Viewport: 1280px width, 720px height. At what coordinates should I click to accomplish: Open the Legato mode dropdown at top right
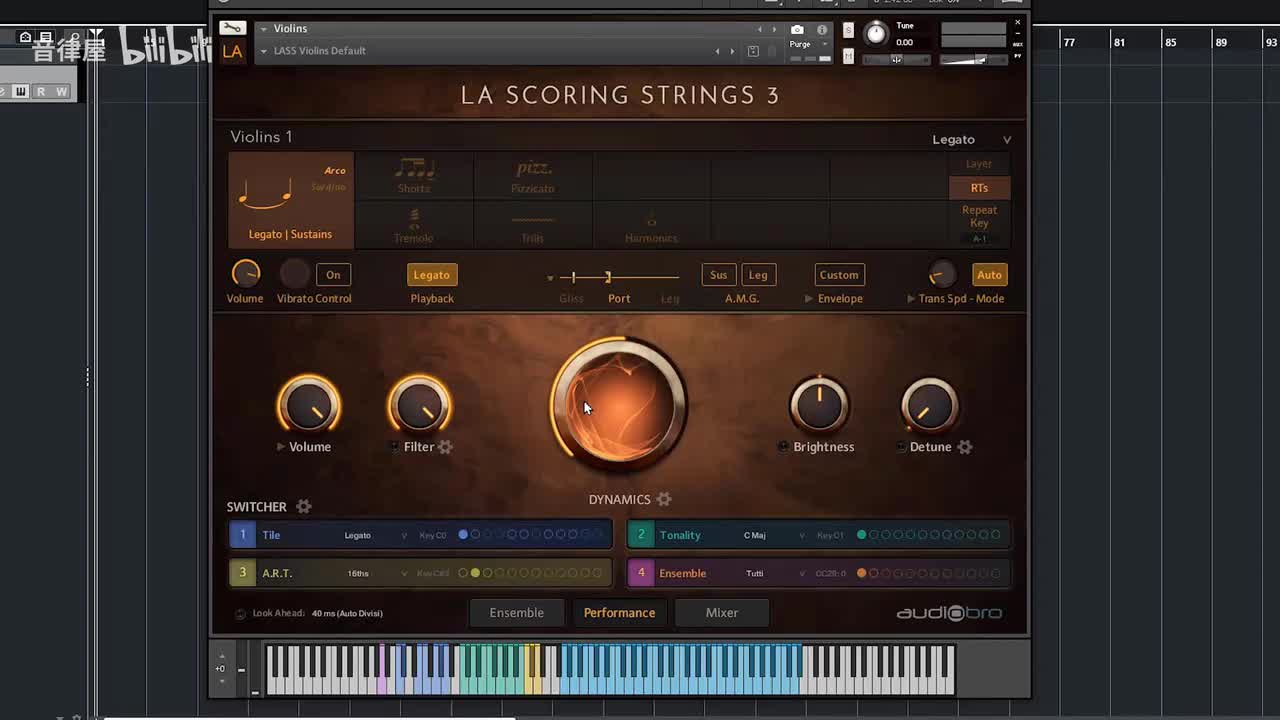(x=1007, y=140)
